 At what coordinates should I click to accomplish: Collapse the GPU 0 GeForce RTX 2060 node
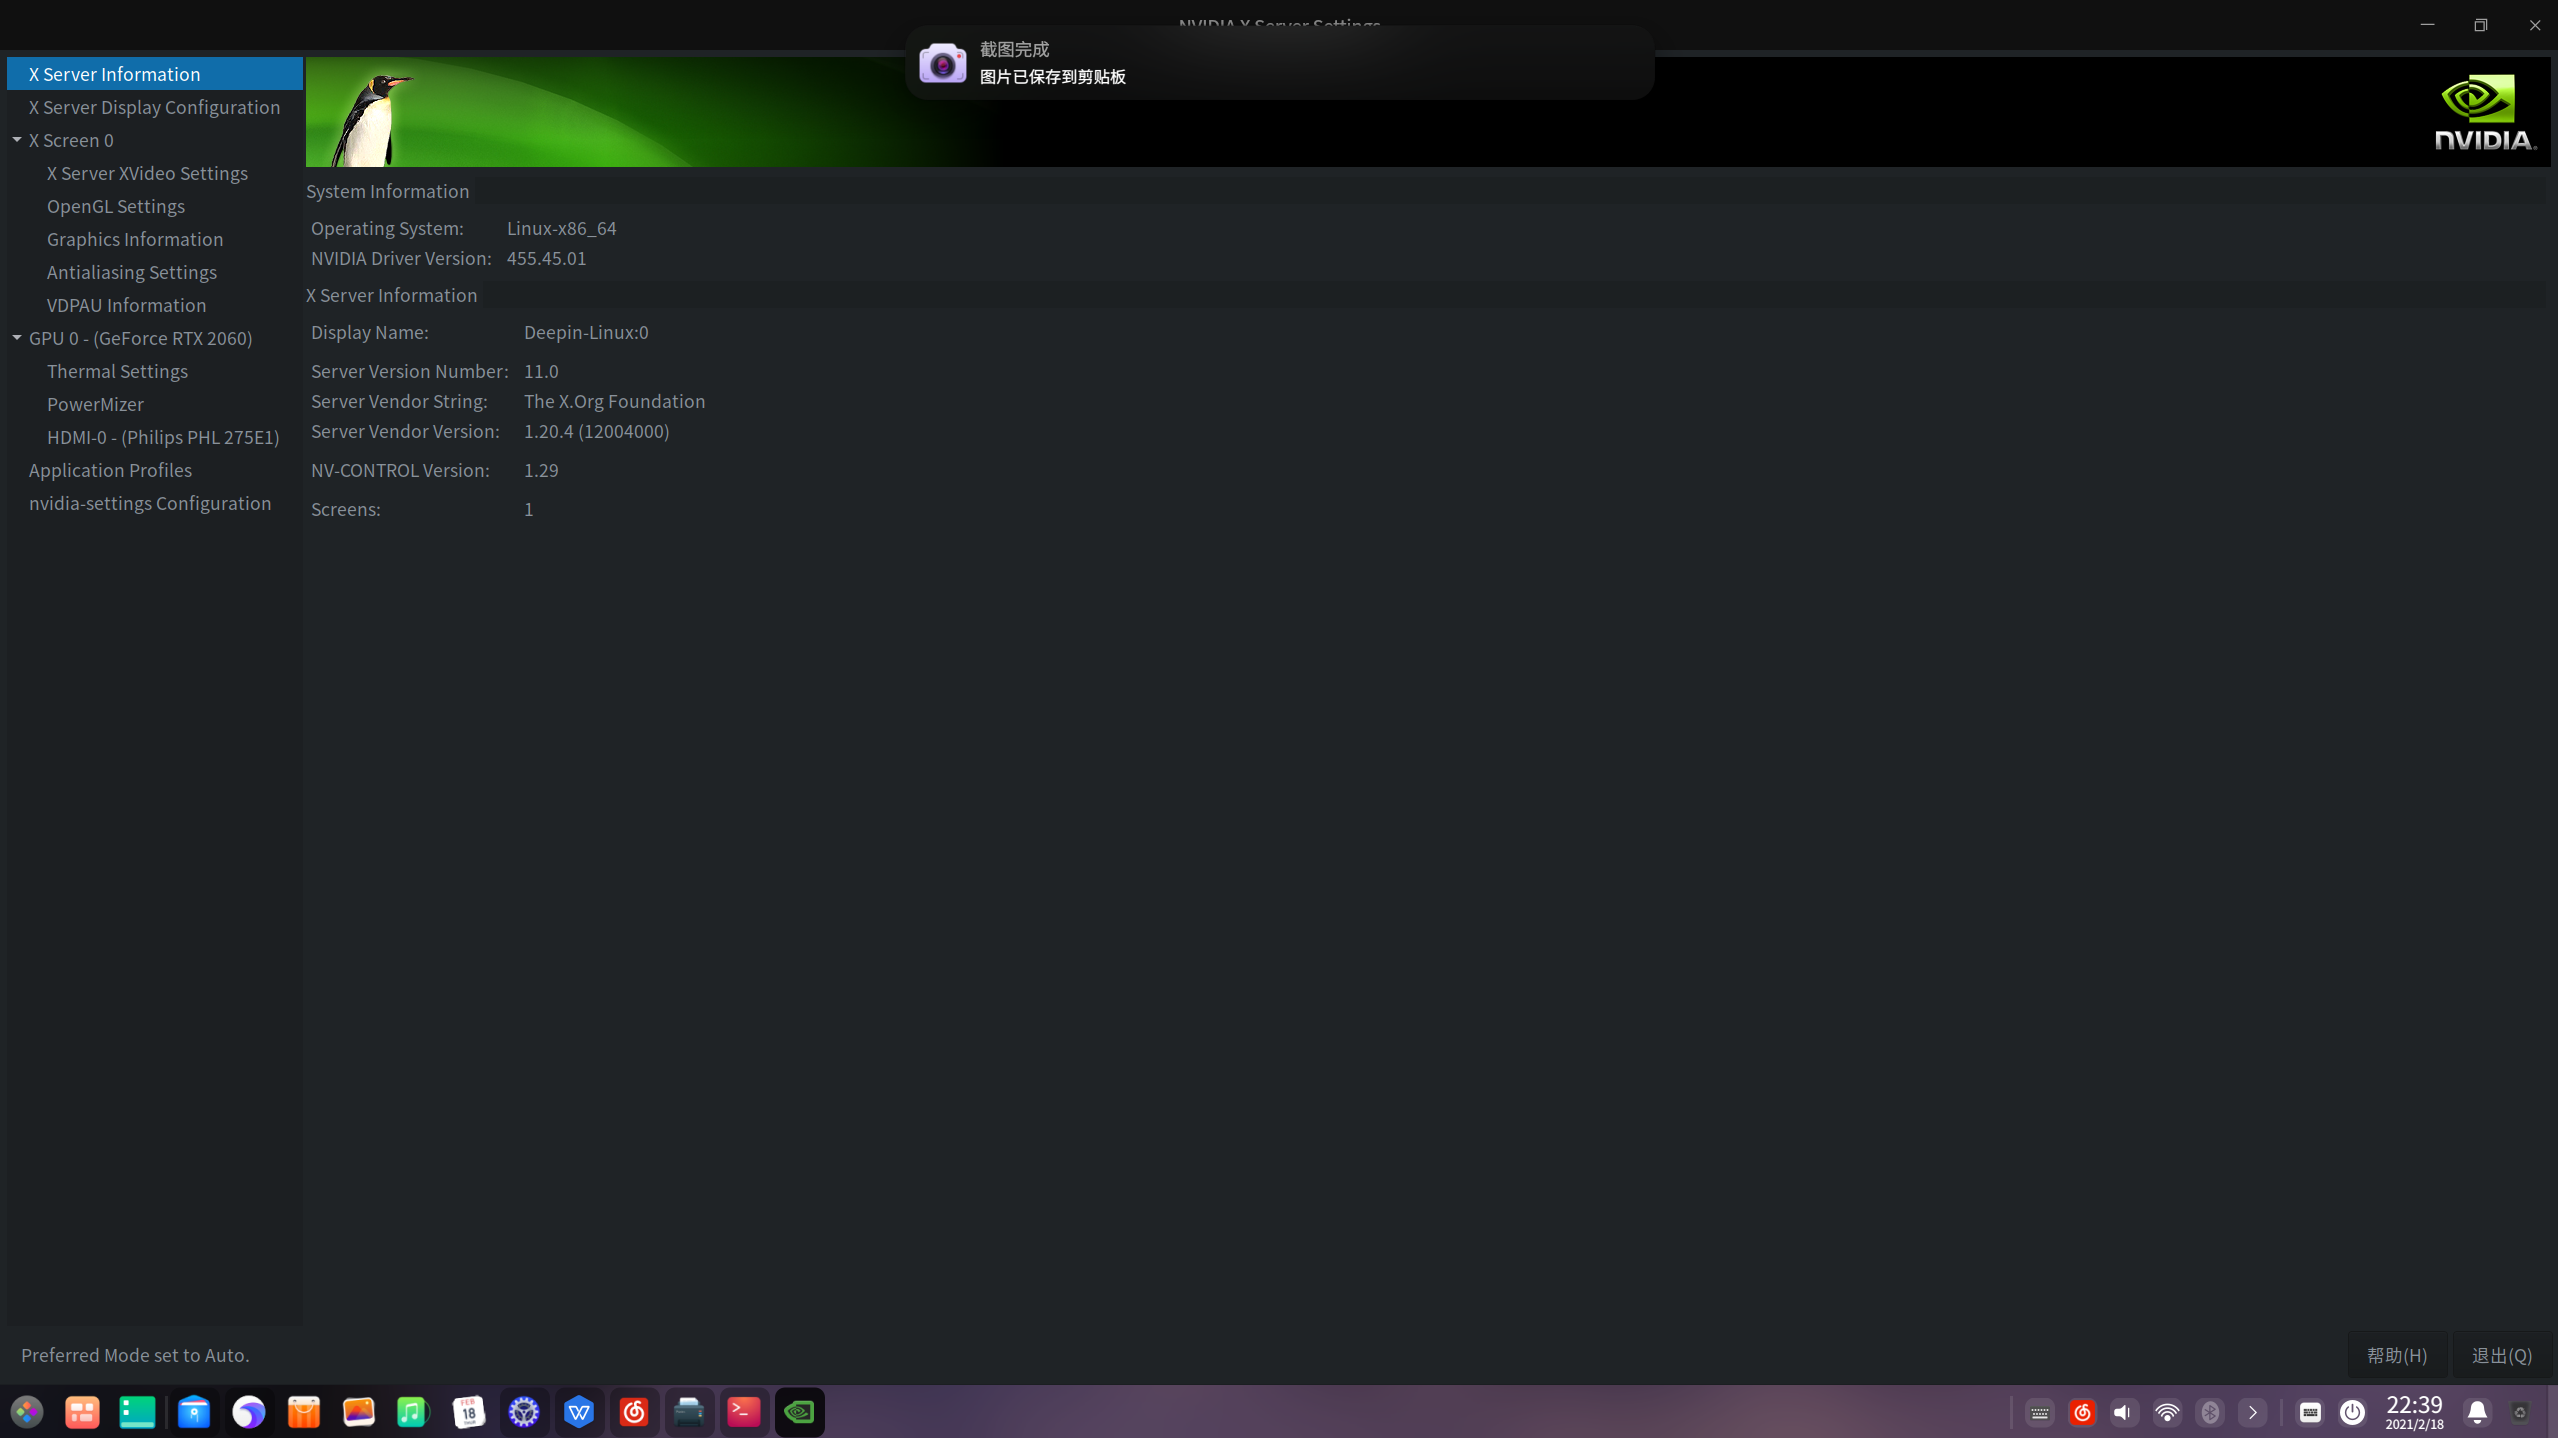click(x=17, y=338)
